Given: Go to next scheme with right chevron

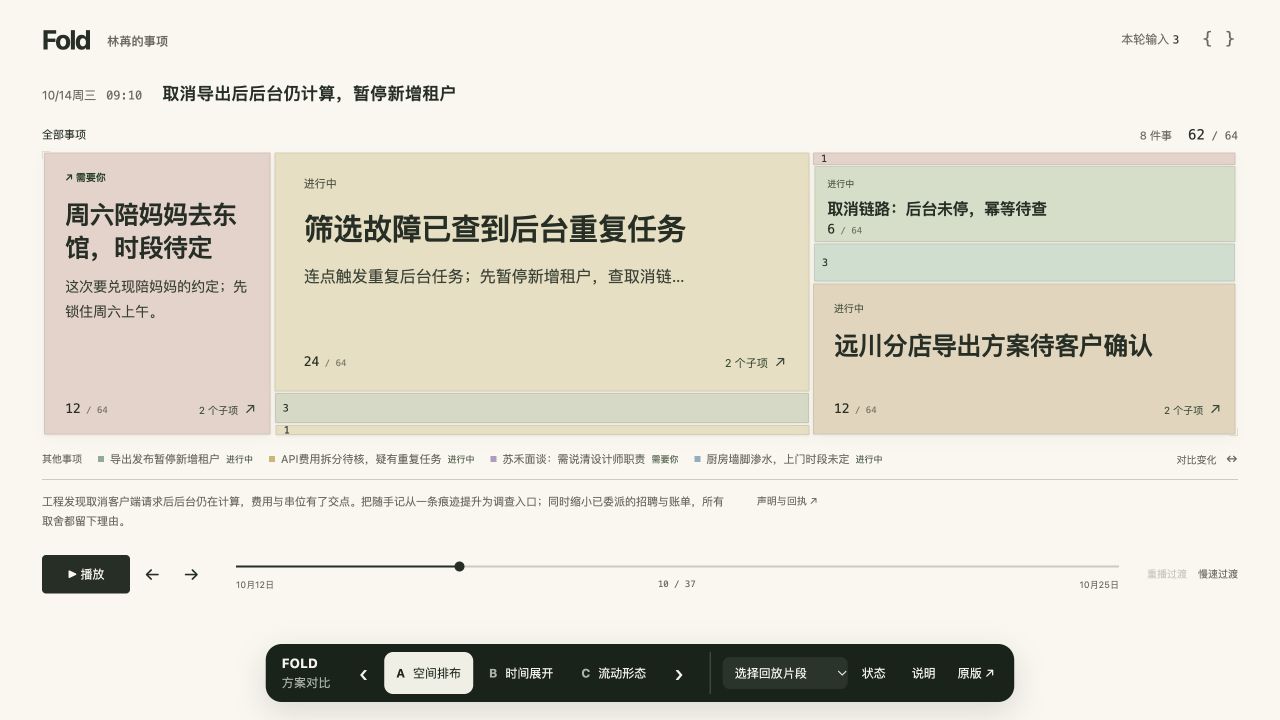Looking at the screenshot, I should click(679, 674).
